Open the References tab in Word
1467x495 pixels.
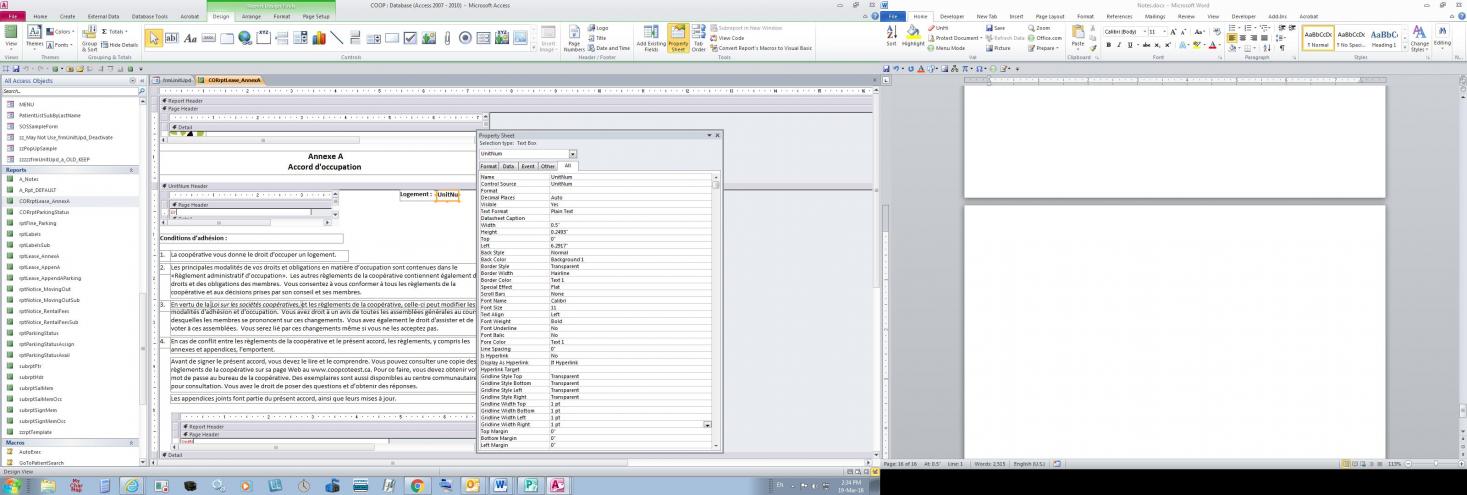pyautogui.click(x=1119, y=17)
